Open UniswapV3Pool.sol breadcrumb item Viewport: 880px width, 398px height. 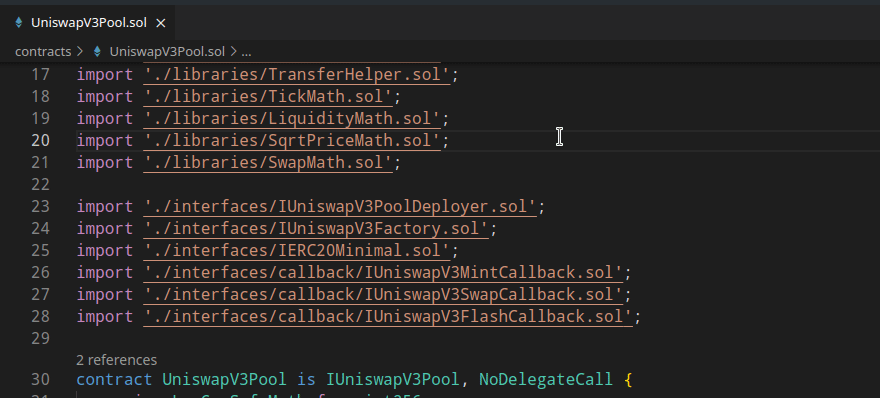167,52
